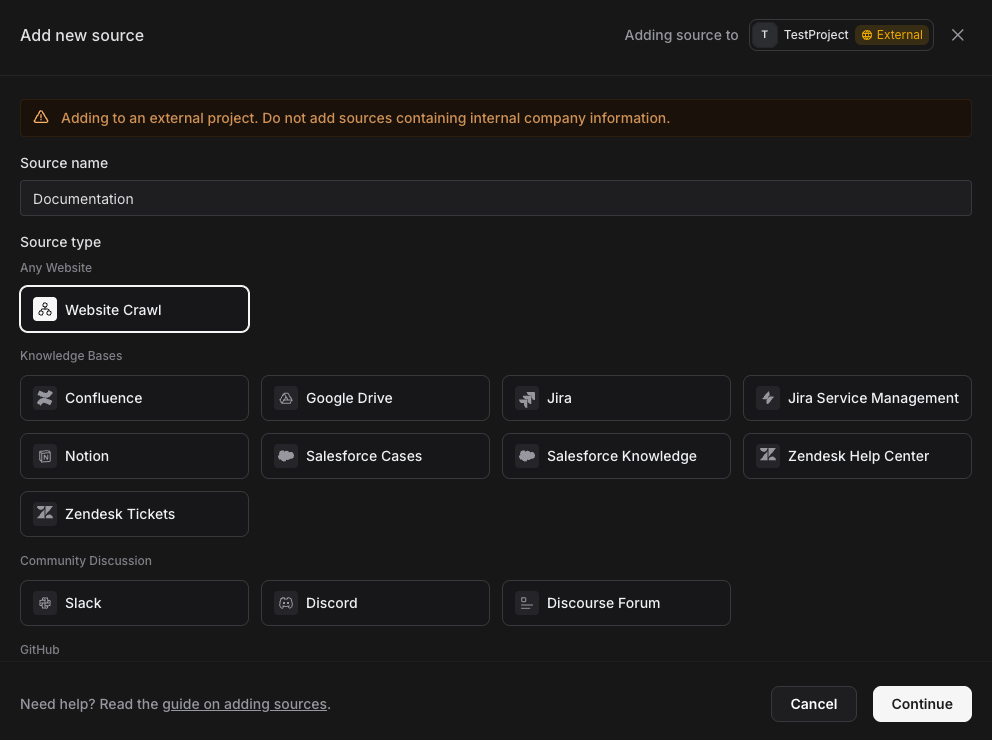Viewport: 992px width, 740px height.
Task: Focus the Source name input field
Action: click(x=496, y=198)
